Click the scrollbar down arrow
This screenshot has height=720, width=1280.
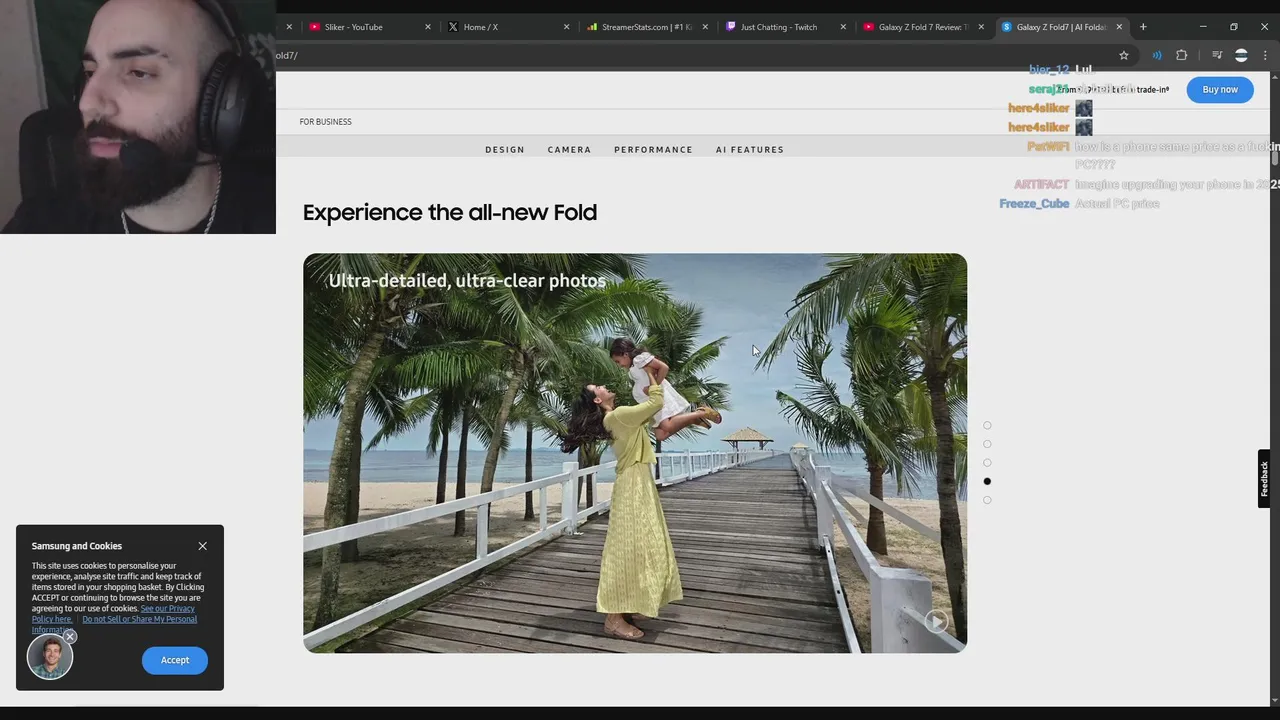tap(1275, 701)
